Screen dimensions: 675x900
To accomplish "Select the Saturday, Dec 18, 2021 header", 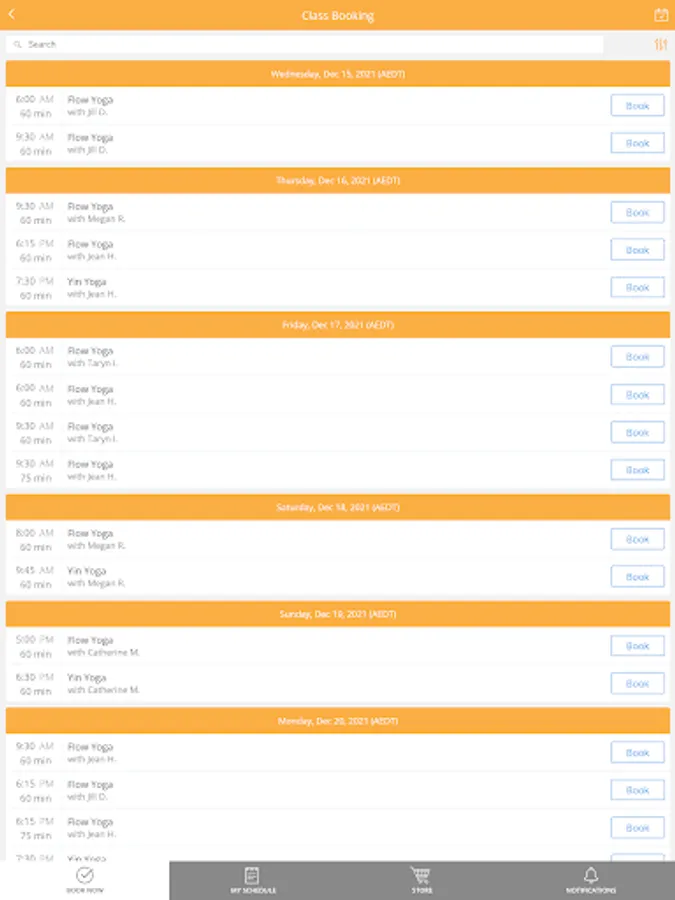I will 338,508.
